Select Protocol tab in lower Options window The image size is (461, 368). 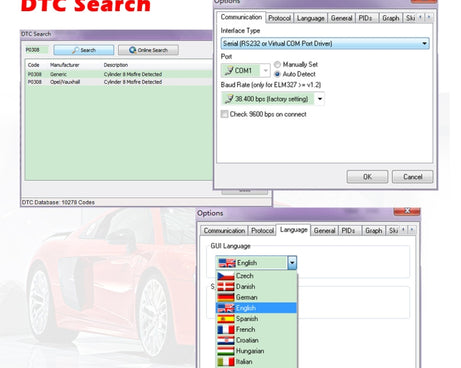[x=262, y=231]
